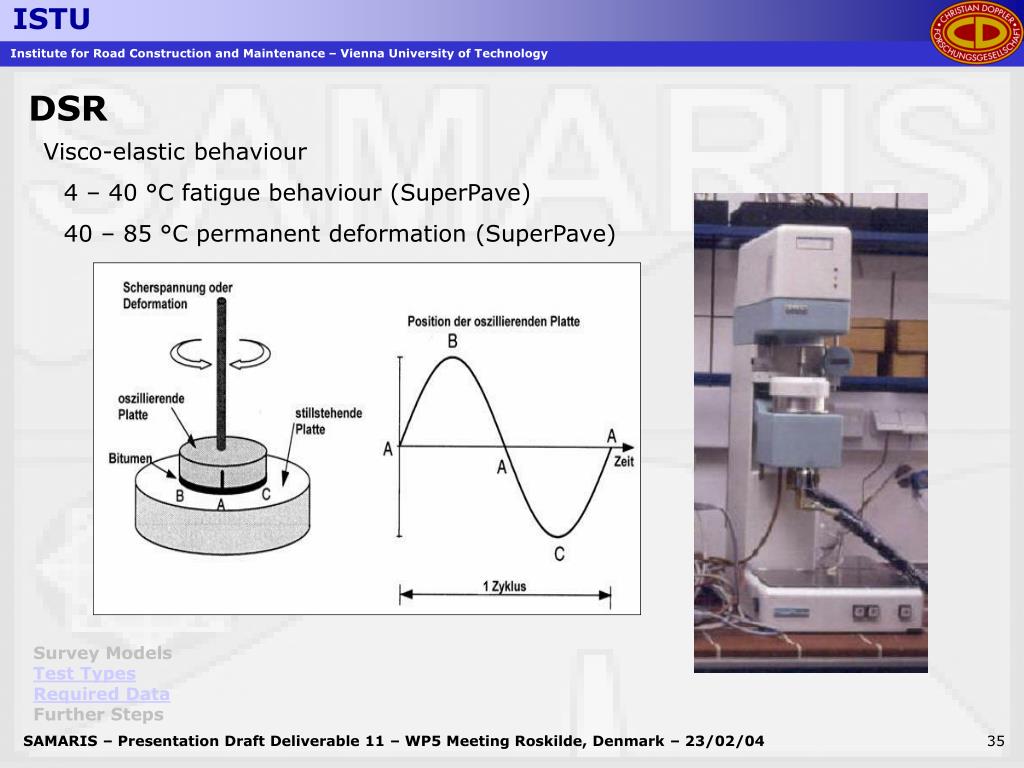This screenshot has height=768, width=1024.
Task: Open the Required Data link
Action: pyautogui.click(x=101, y=694)
